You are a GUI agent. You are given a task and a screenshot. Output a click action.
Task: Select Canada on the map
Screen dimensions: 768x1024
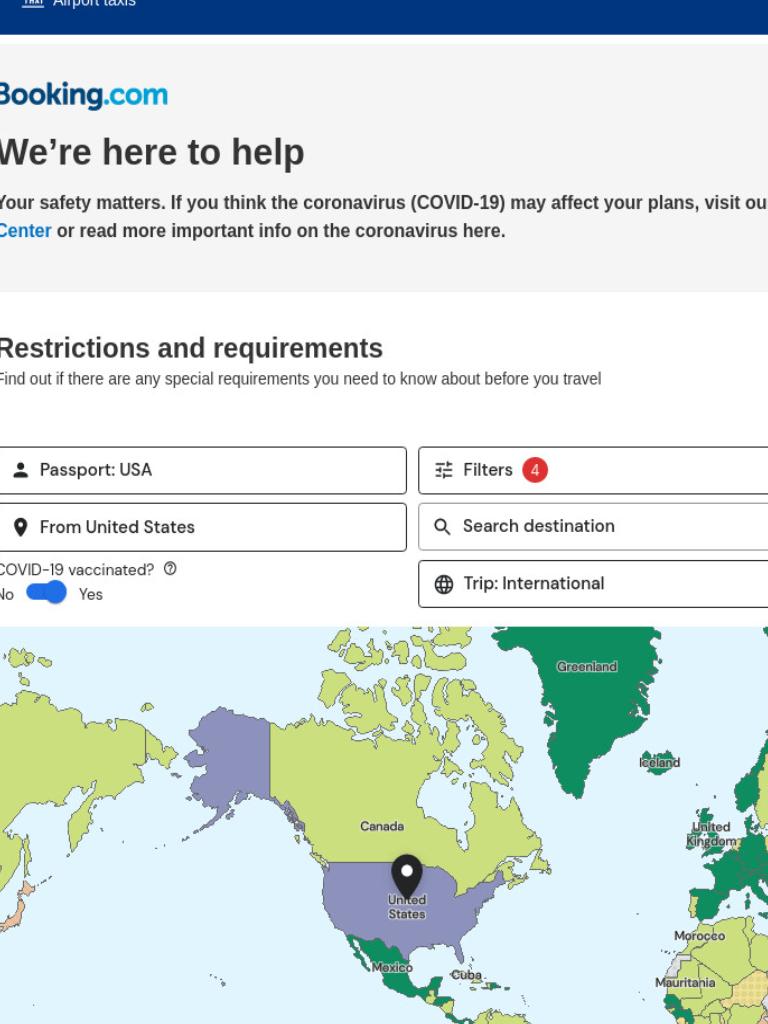tap(382, 827)
